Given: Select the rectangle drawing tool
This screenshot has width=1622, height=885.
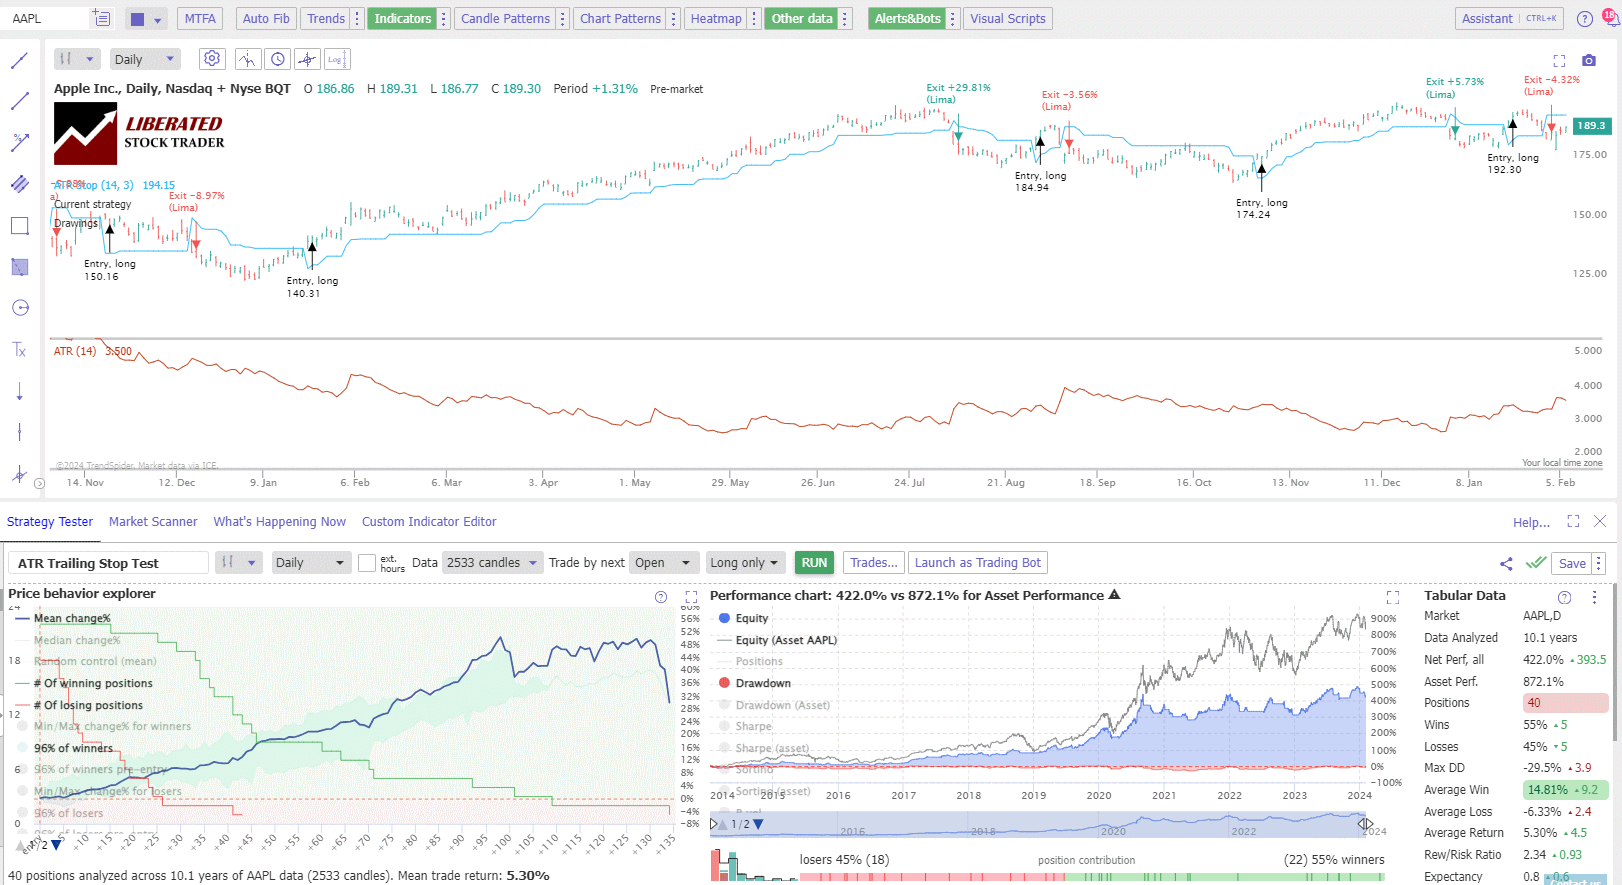Looking at the screenshot, I should pos(19,226).
